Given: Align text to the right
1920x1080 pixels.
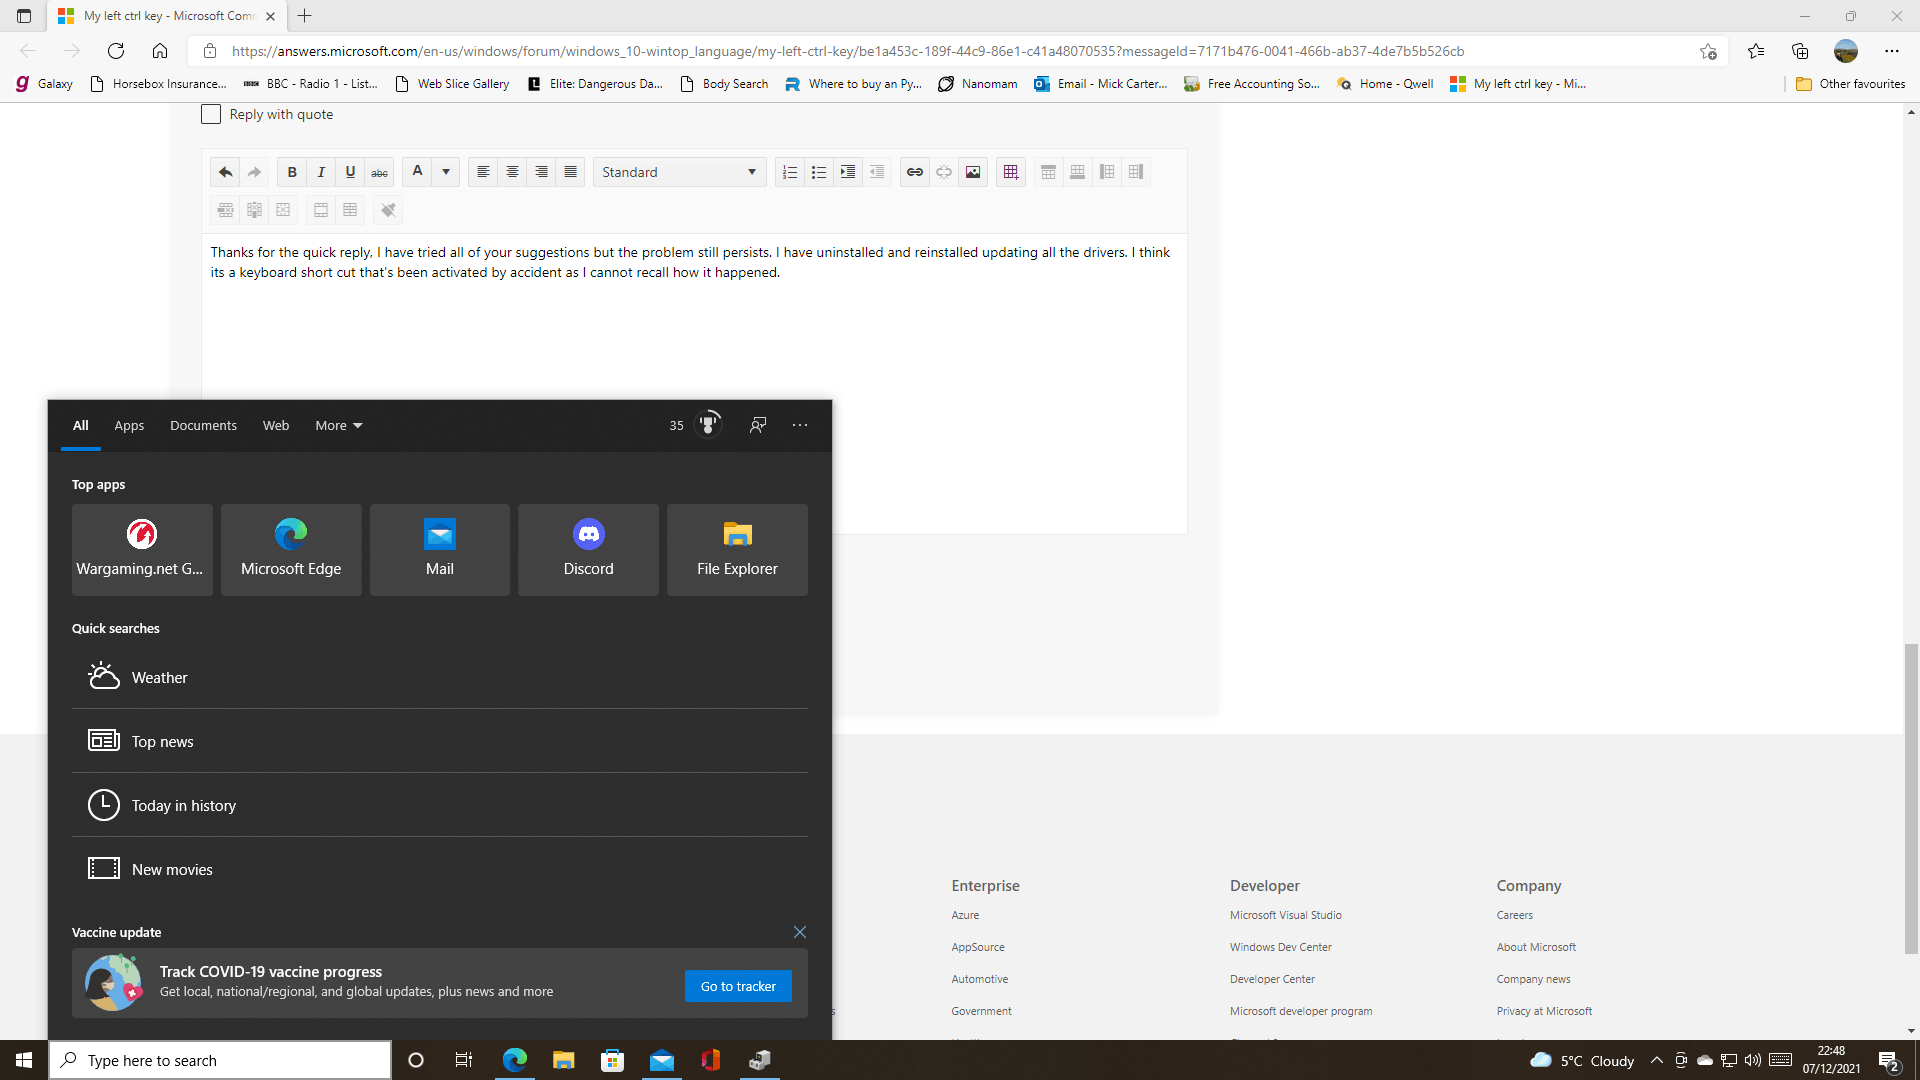Looking at the screenshot, I should pos(541,172).
